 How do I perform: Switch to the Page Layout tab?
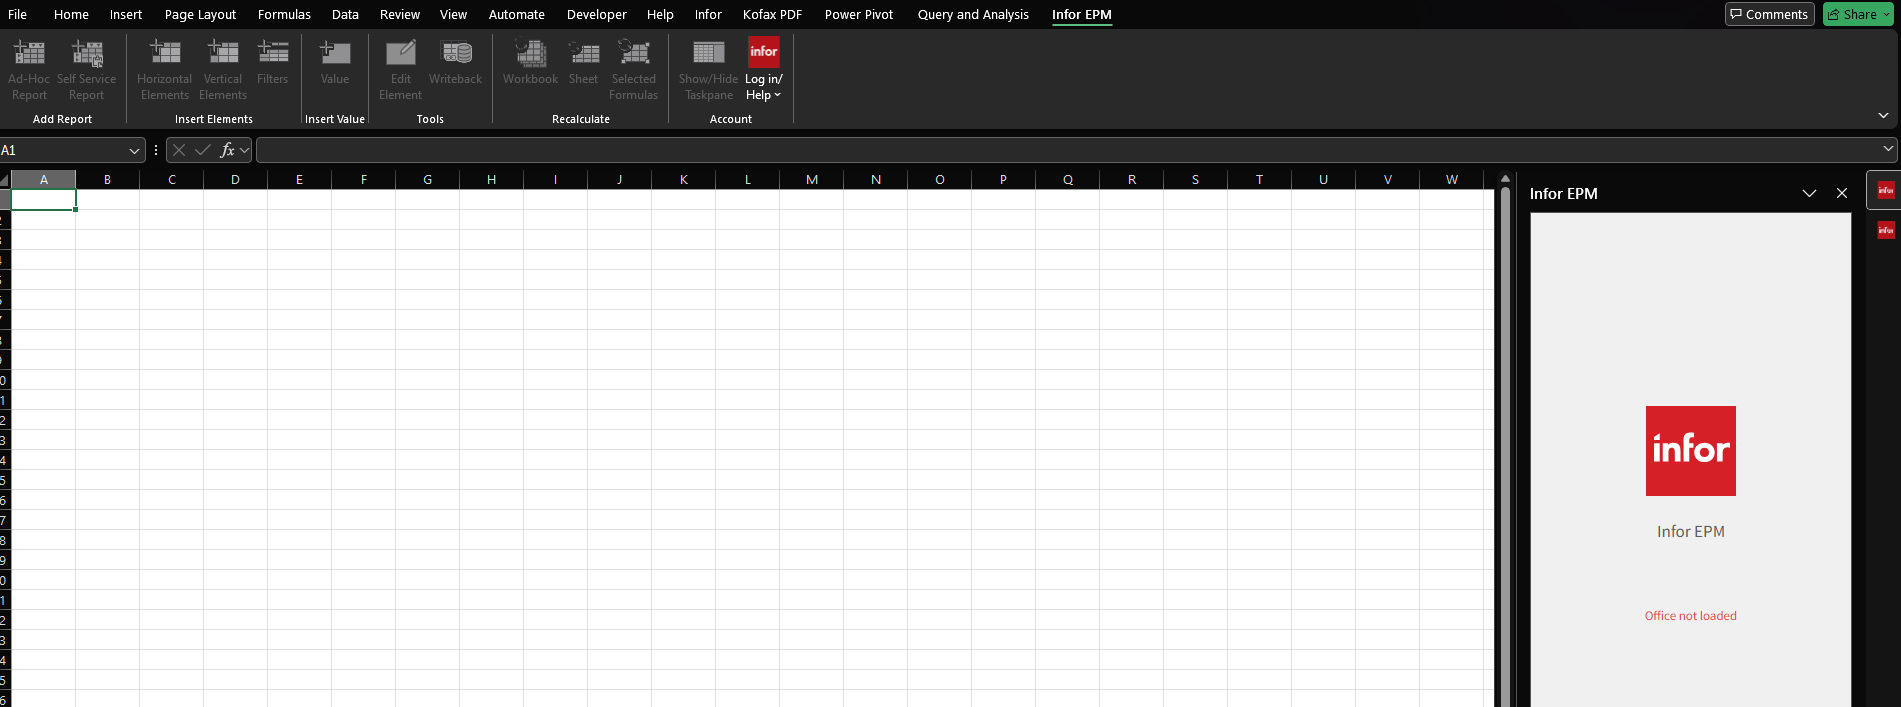[200, 14]
